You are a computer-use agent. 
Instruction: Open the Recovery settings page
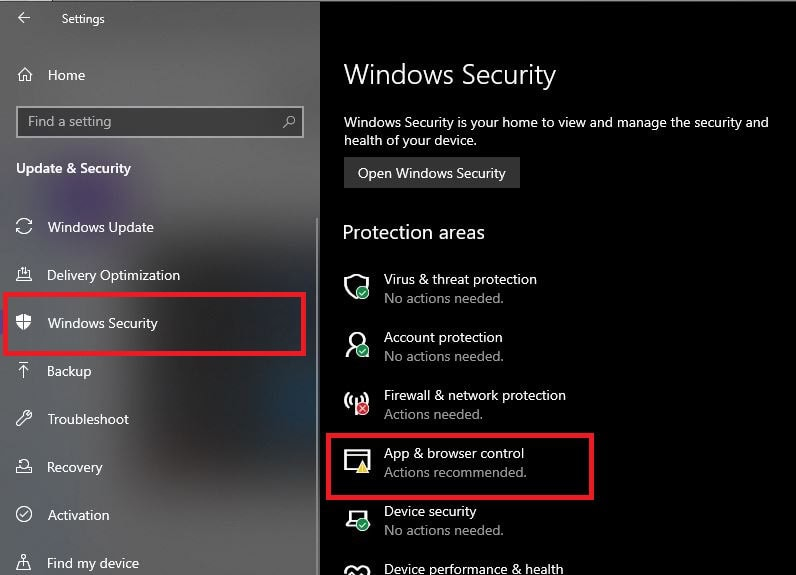tap(74, 467)
